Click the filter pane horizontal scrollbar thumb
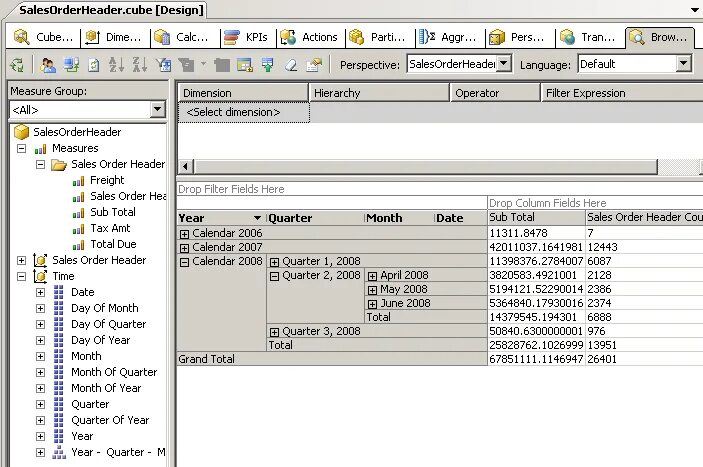Screen dimensions: 703x467 coord(425,167)
